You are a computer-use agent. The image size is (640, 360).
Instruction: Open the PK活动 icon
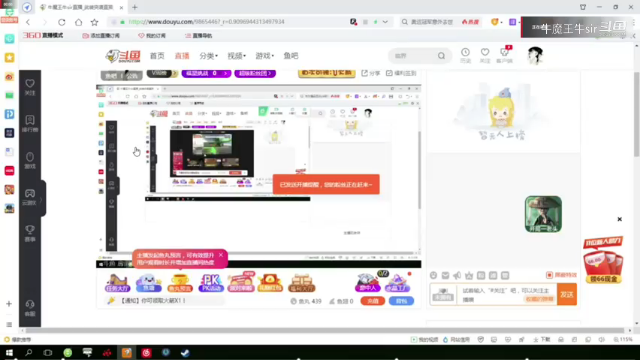[211, 282]
